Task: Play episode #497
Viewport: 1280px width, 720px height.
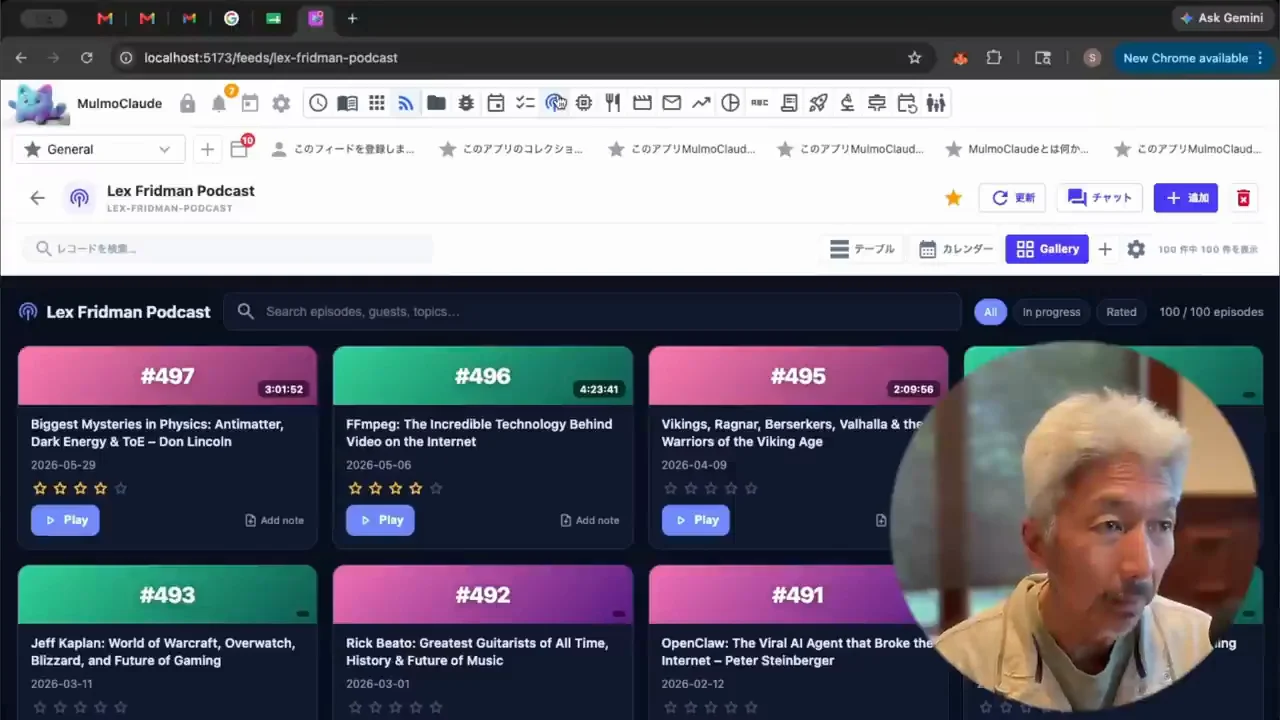Action: pos(65,520)
